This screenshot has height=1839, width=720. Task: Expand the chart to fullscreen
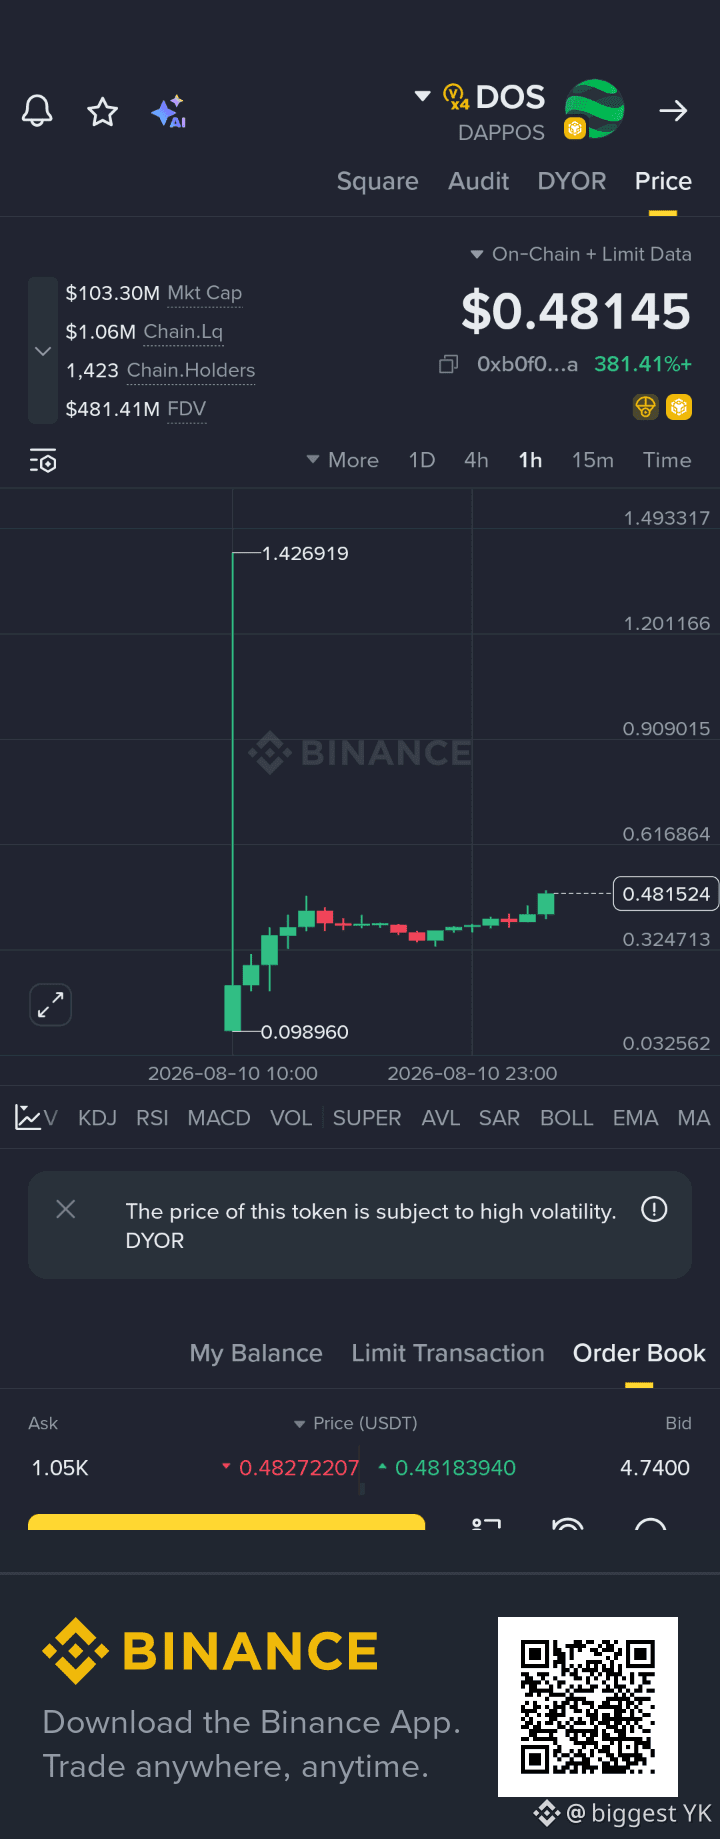click(x=50, y=1004)
